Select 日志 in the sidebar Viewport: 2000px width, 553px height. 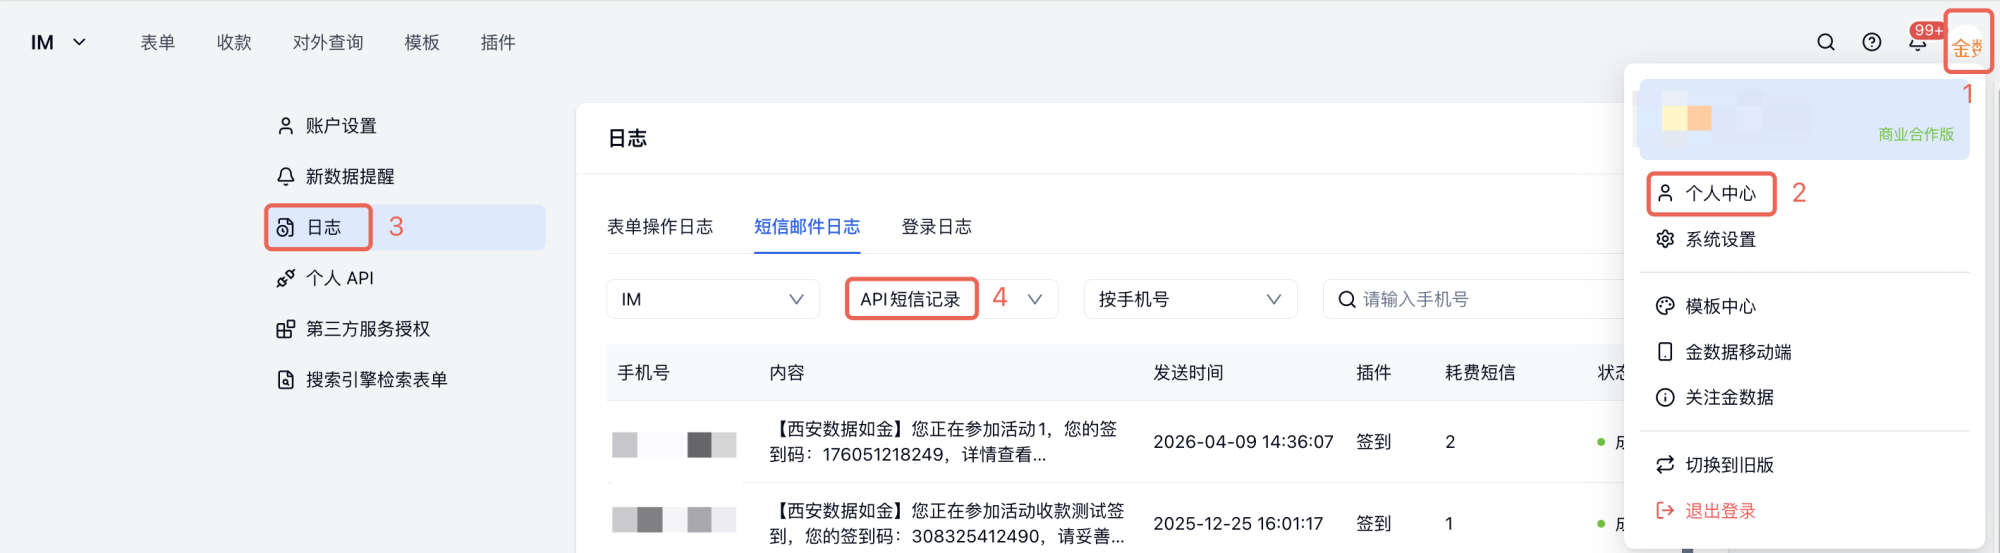406,228
